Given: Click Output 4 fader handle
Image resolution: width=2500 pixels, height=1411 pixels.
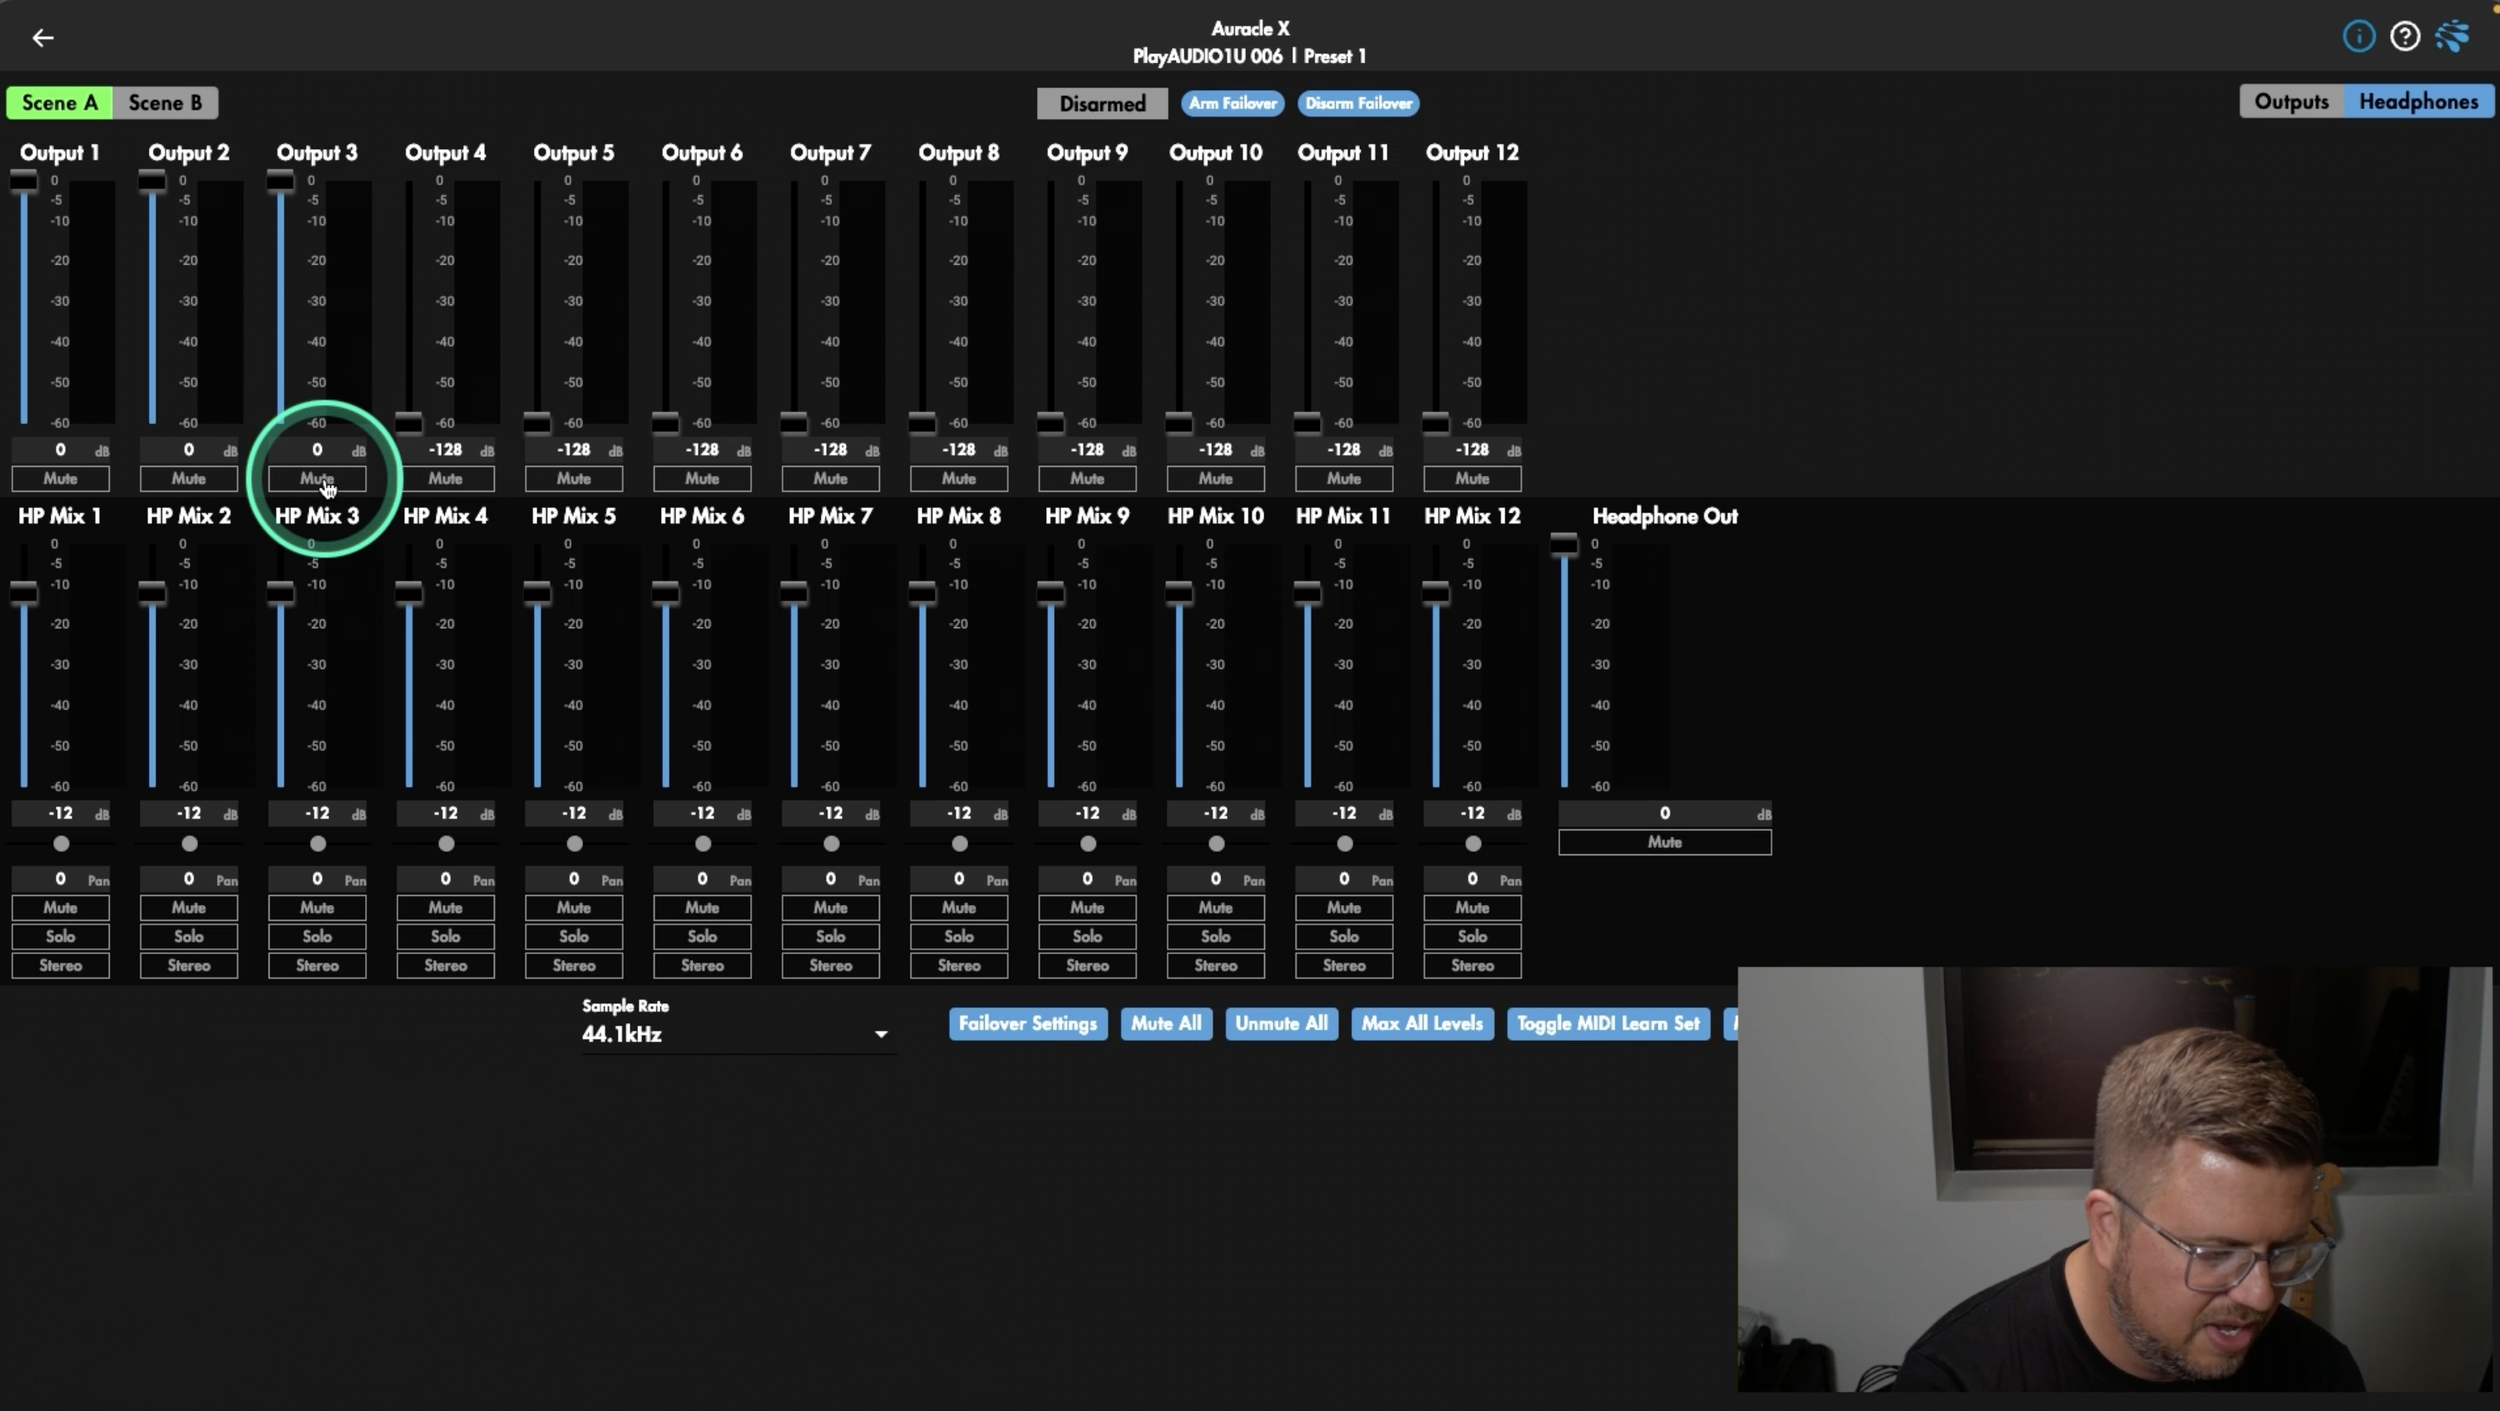Looking at the screenshot, I should click(x=408, y=422).
